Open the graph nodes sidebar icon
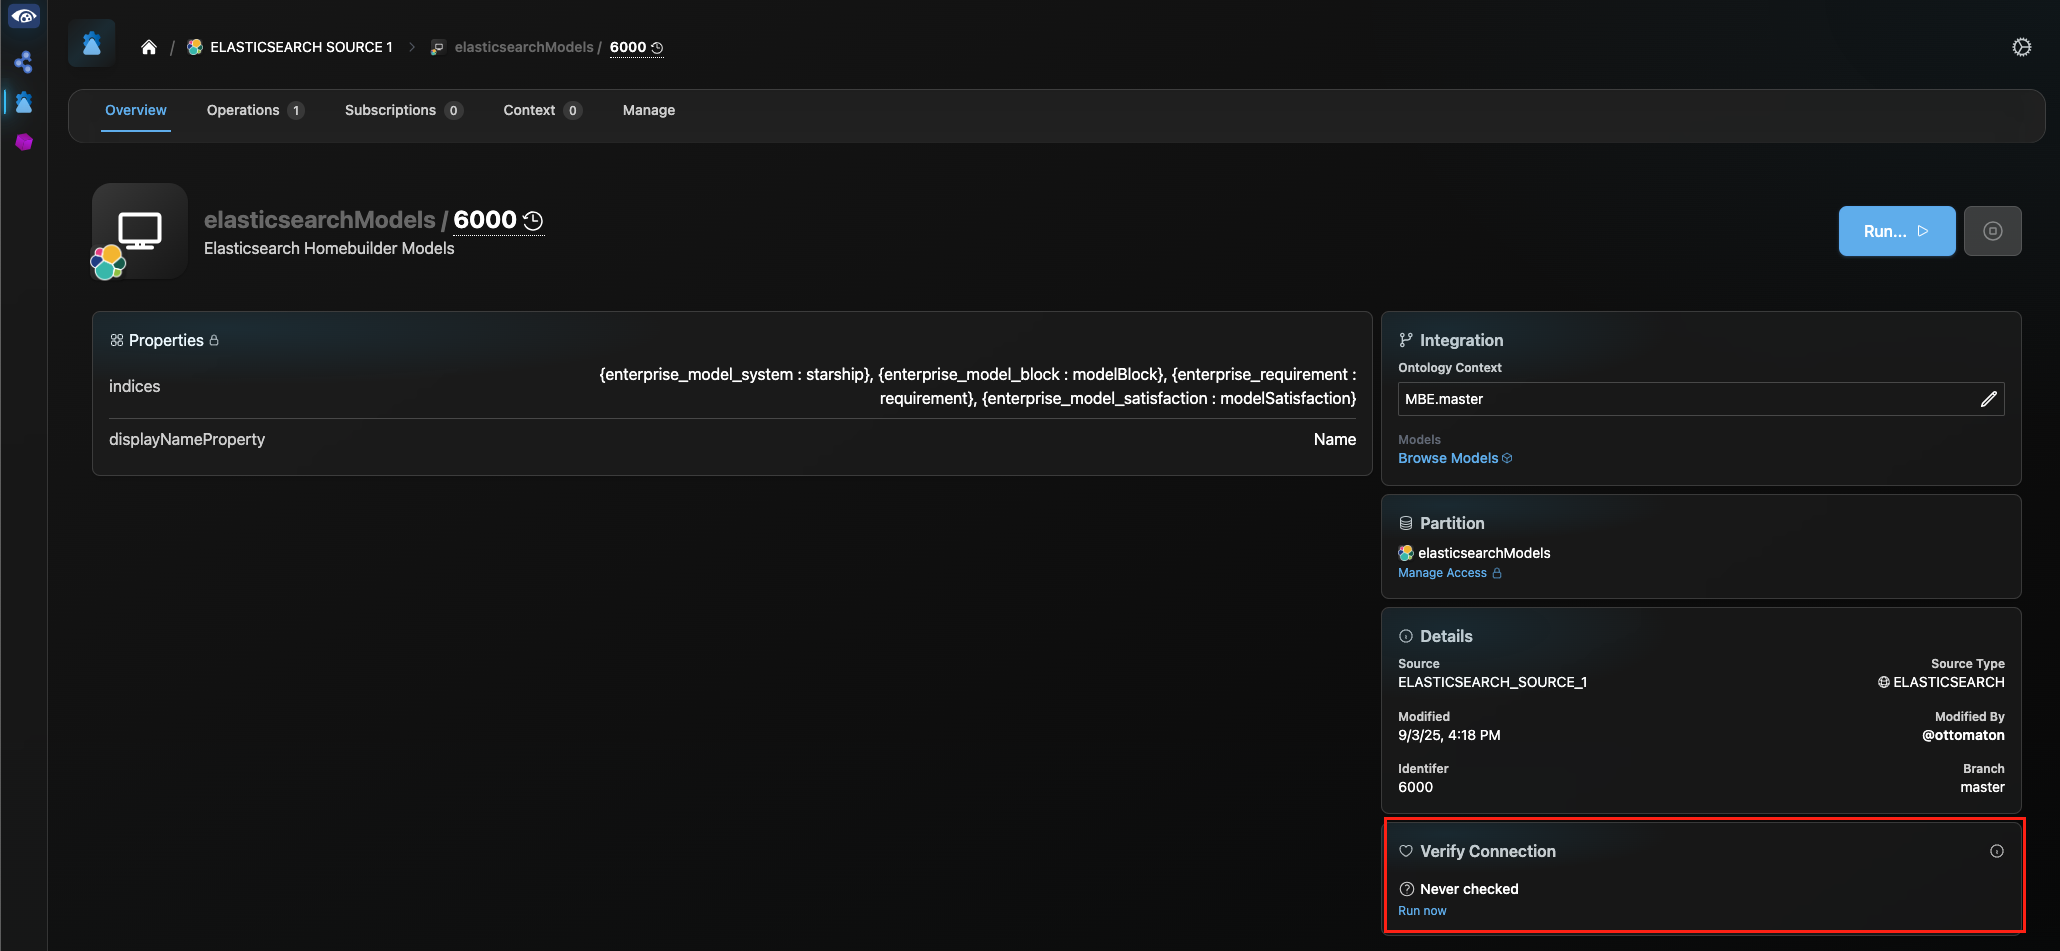This screenshot has height=951, width=2060. click(23, 62)
